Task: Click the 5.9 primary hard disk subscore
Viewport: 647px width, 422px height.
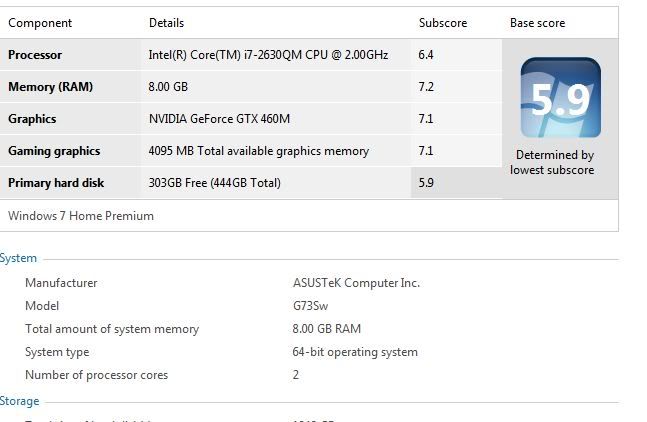Action: (426, 183)
